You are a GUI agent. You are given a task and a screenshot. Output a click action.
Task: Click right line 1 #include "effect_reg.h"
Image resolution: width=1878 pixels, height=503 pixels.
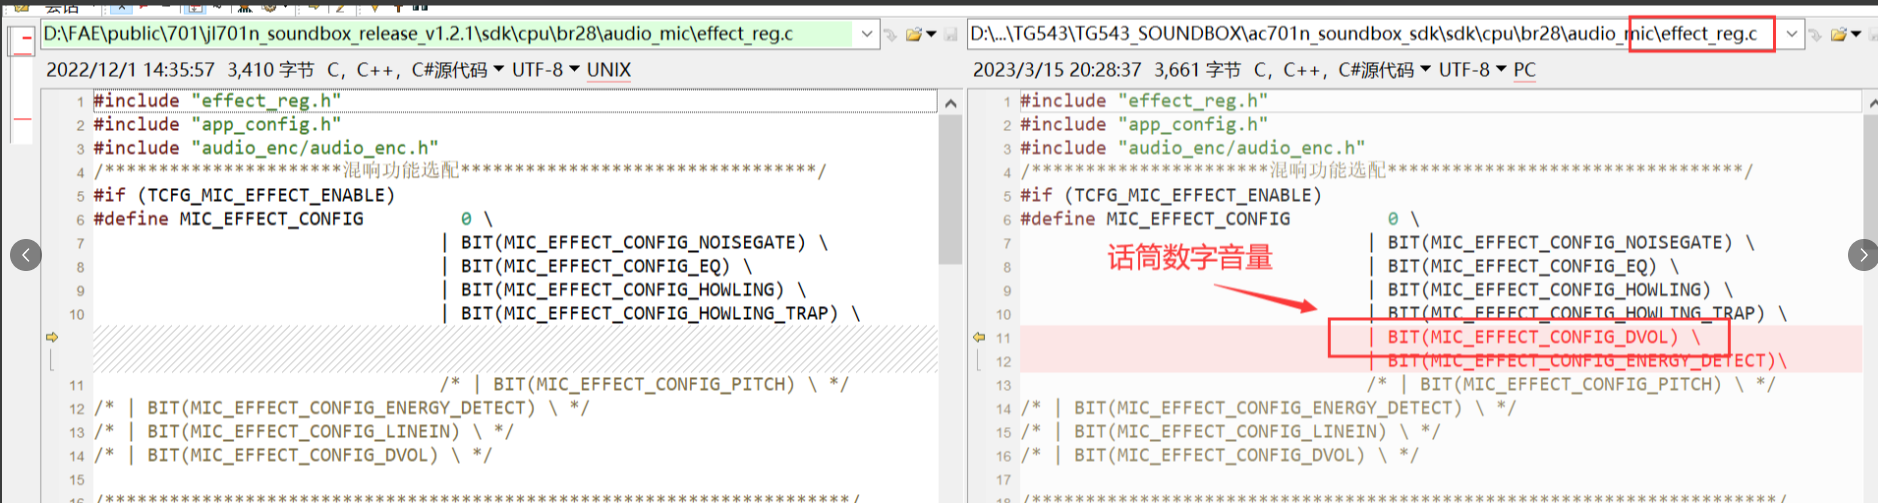[1144, 101]
